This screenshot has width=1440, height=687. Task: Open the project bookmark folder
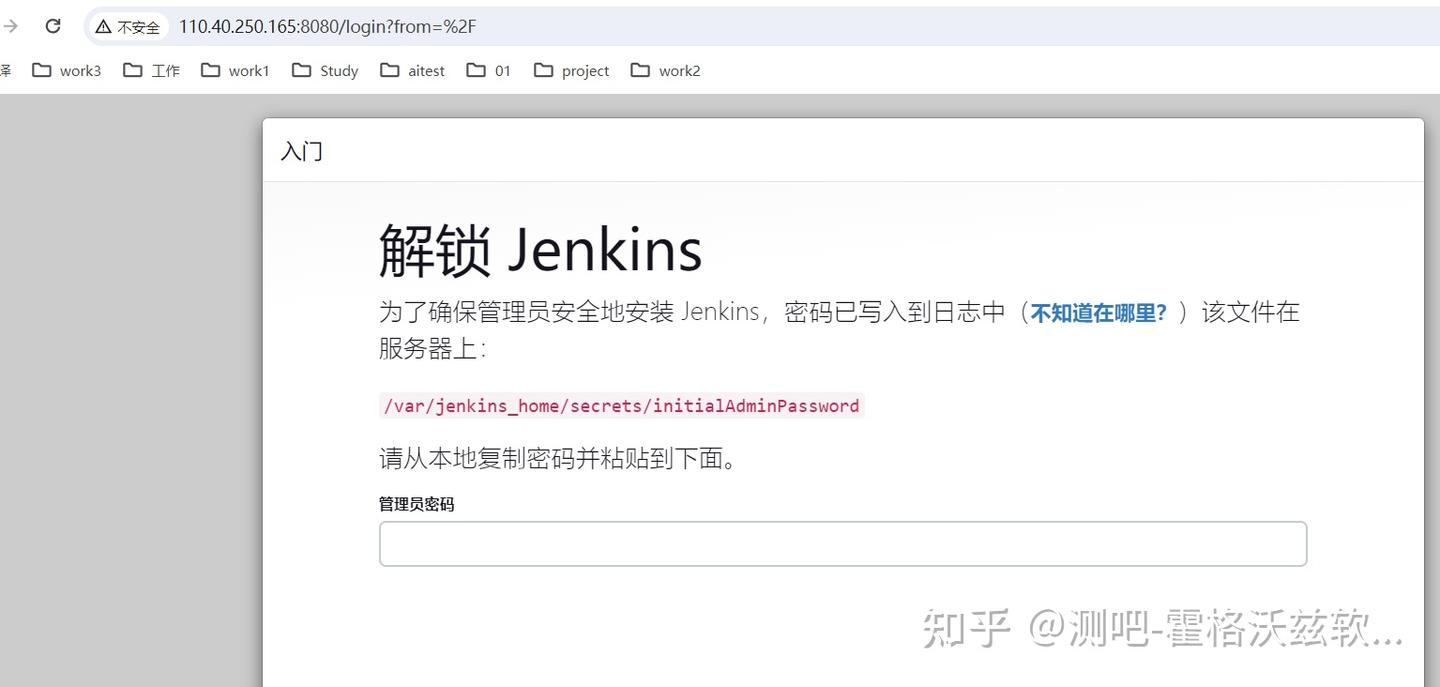570,70
